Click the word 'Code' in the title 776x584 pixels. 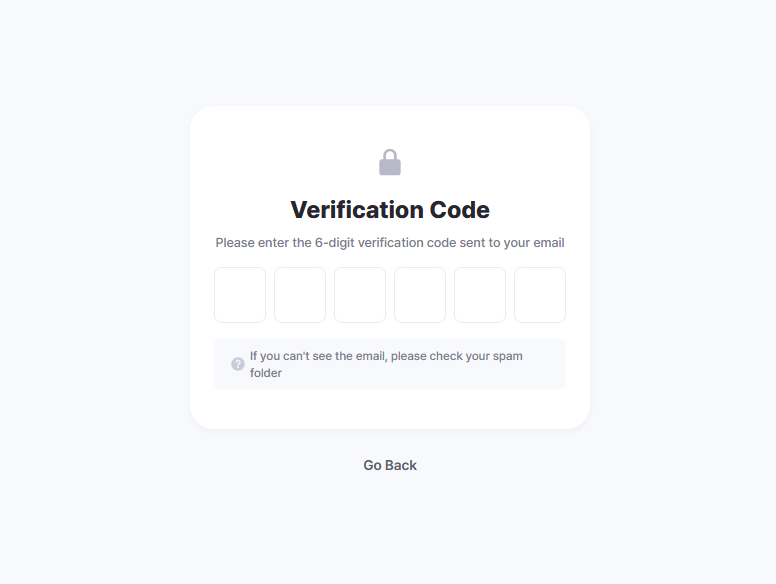[x=459, y=210]
